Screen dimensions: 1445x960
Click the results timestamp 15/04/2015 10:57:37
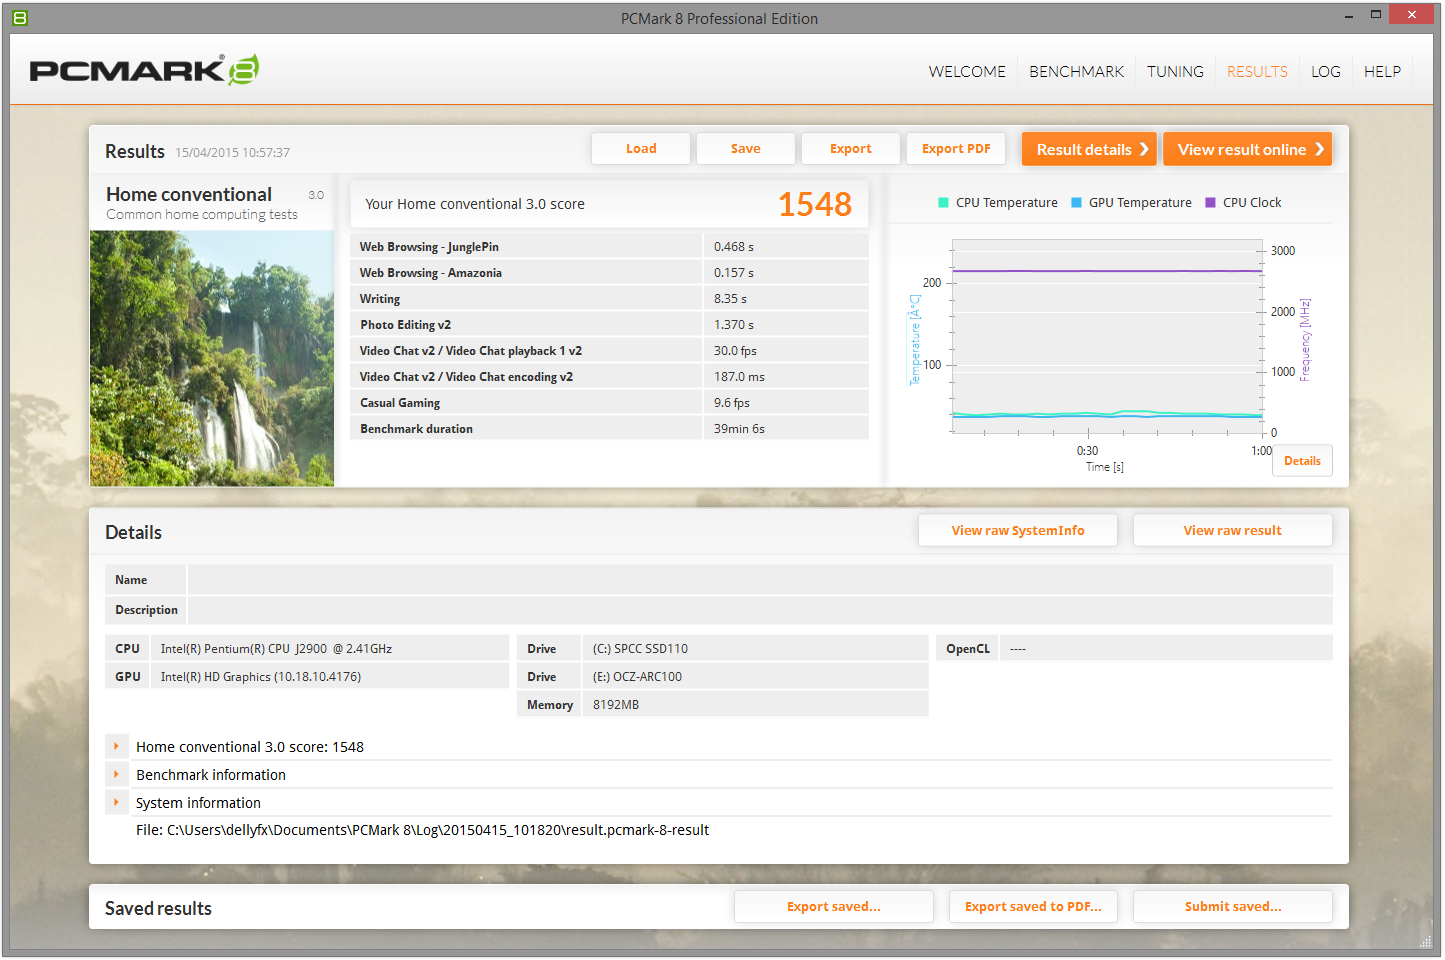[x=232, y=153]
